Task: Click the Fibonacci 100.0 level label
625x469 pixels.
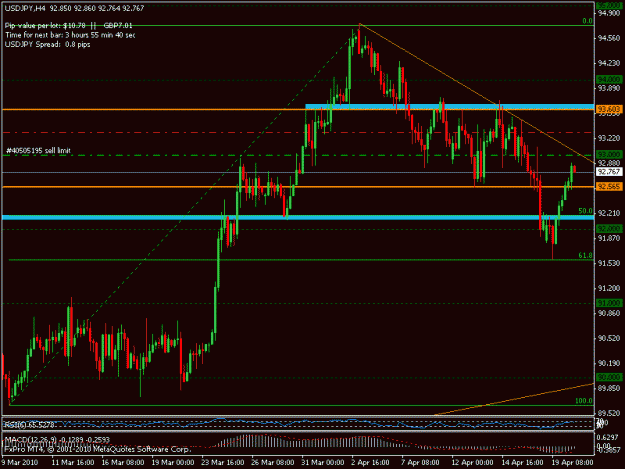Action: (x=584, y=401)
